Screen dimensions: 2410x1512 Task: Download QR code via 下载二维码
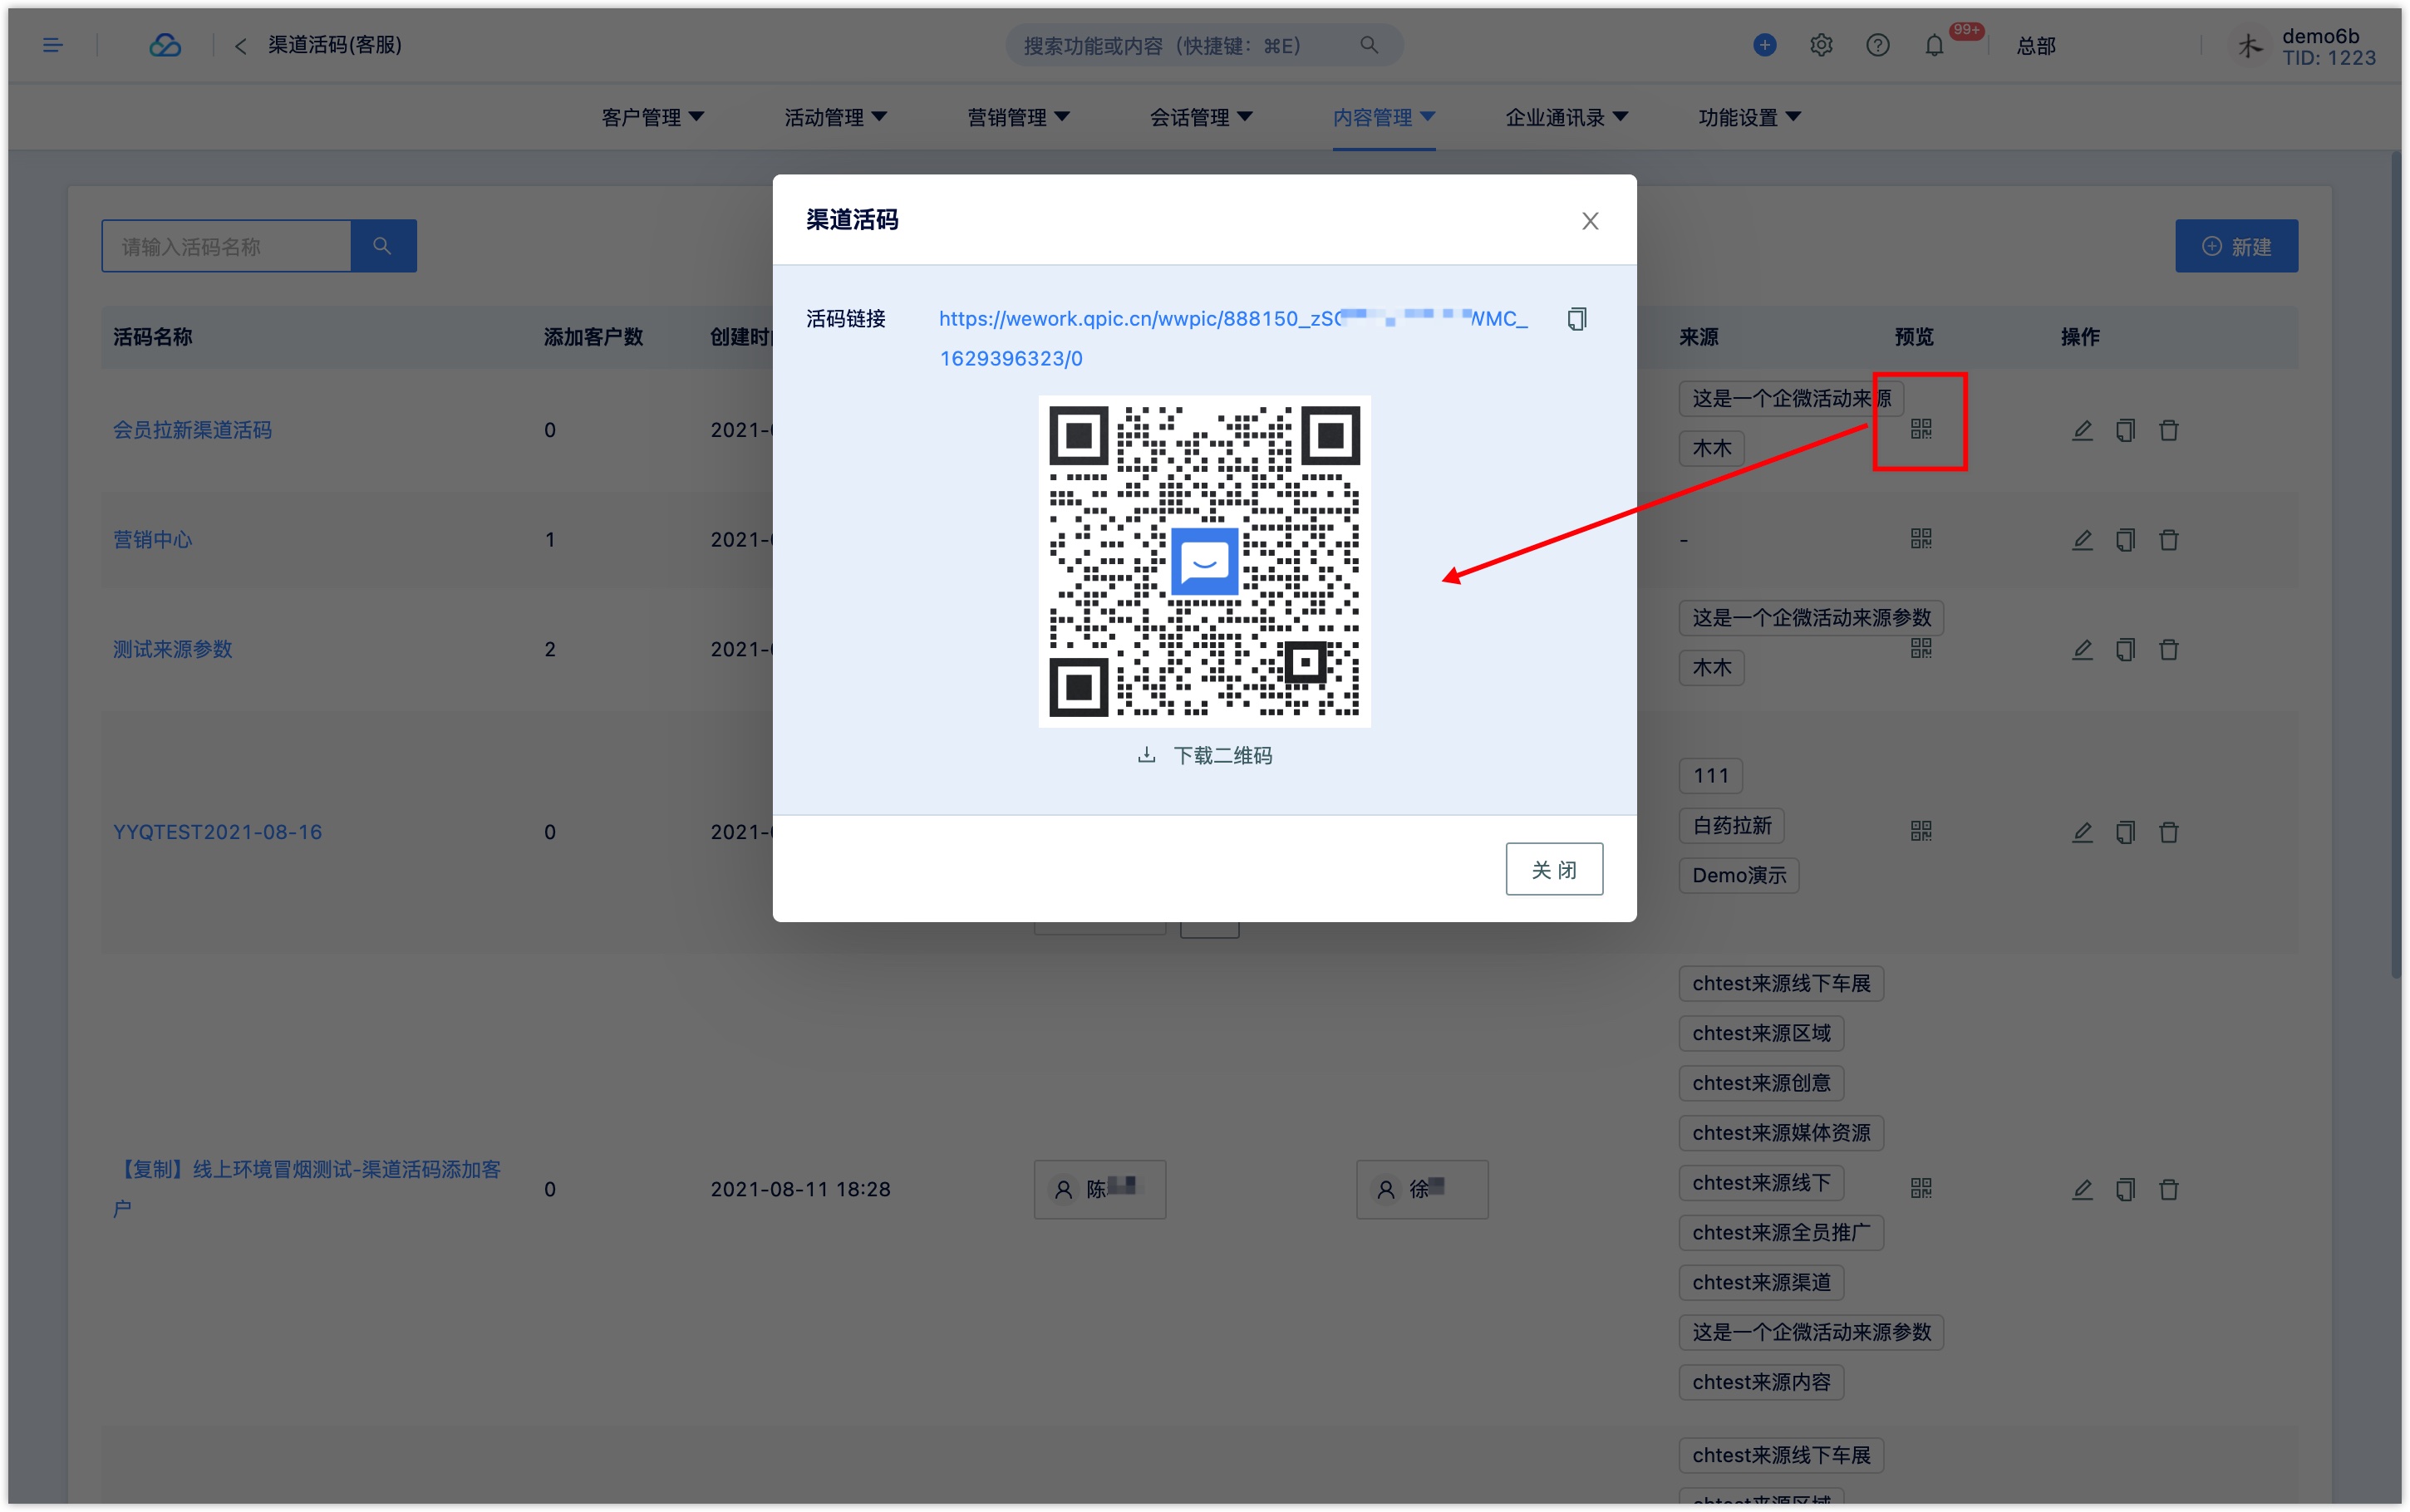coord(1205,755)
